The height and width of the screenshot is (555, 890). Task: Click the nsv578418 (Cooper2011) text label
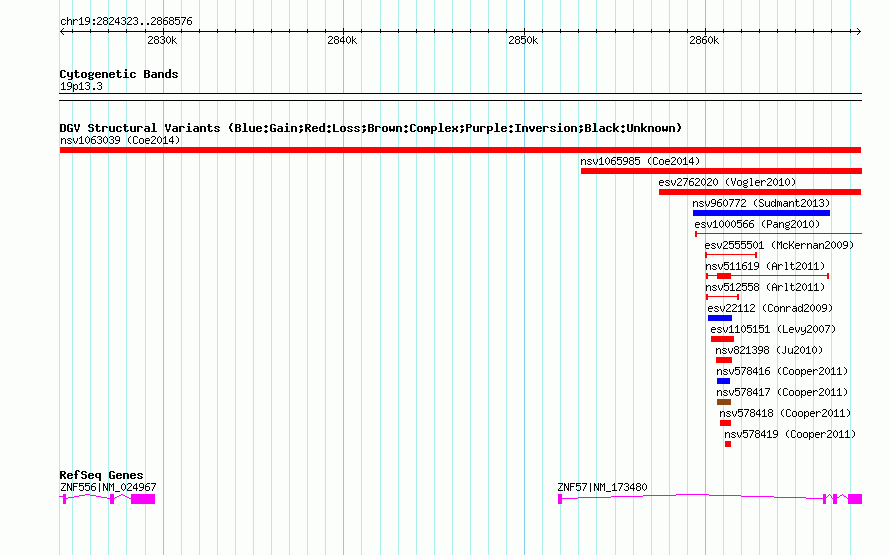pos(786,413)
